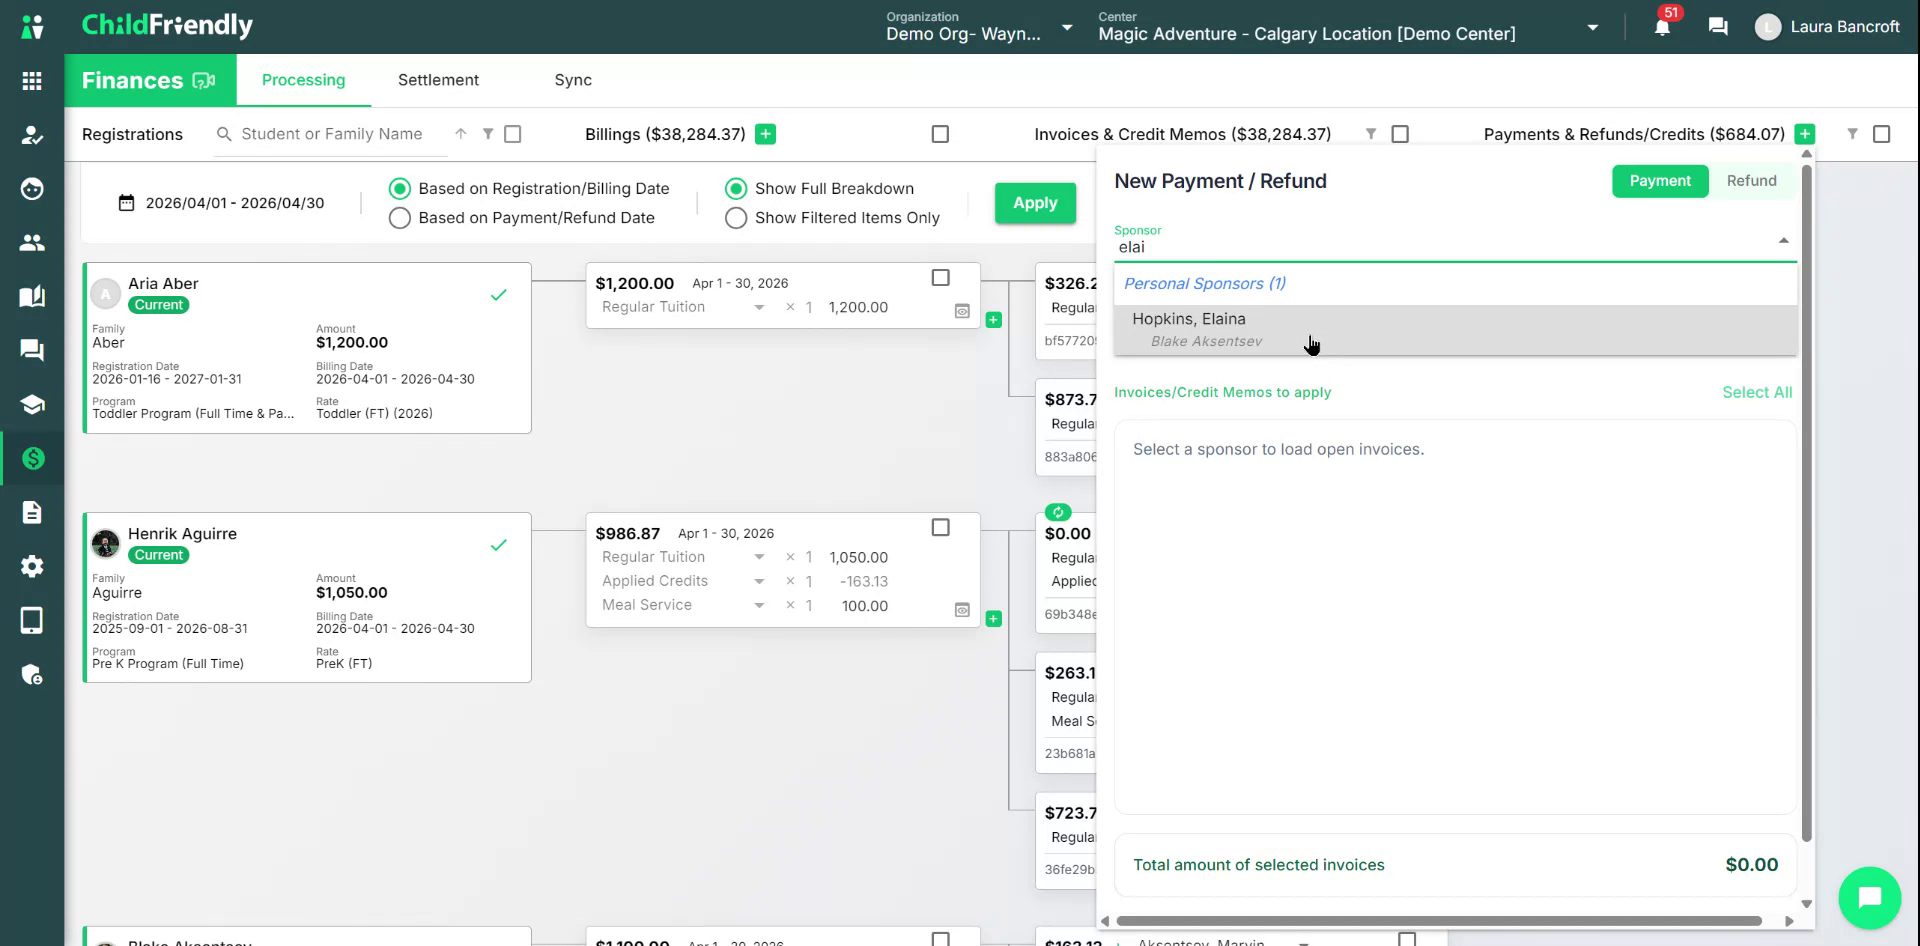Switch to the Sync tab

(573, 80)
